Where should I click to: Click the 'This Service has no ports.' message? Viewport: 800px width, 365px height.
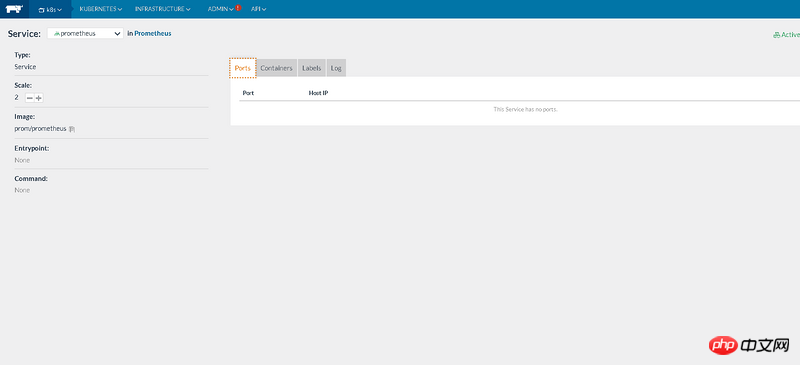click(x=526, y=109)
